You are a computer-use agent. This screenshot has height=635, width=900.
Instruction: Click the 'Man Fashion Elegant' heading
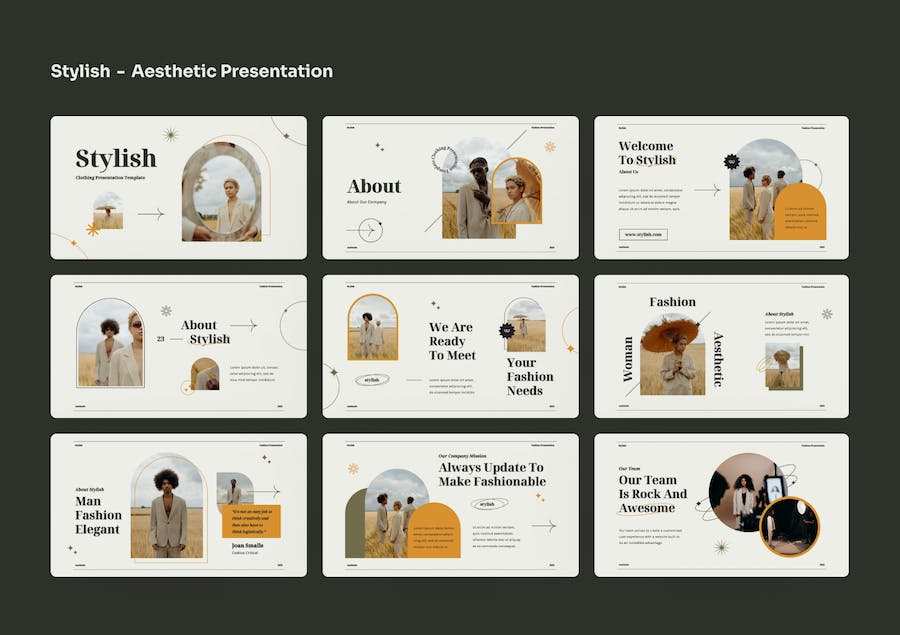pos(98,515)
